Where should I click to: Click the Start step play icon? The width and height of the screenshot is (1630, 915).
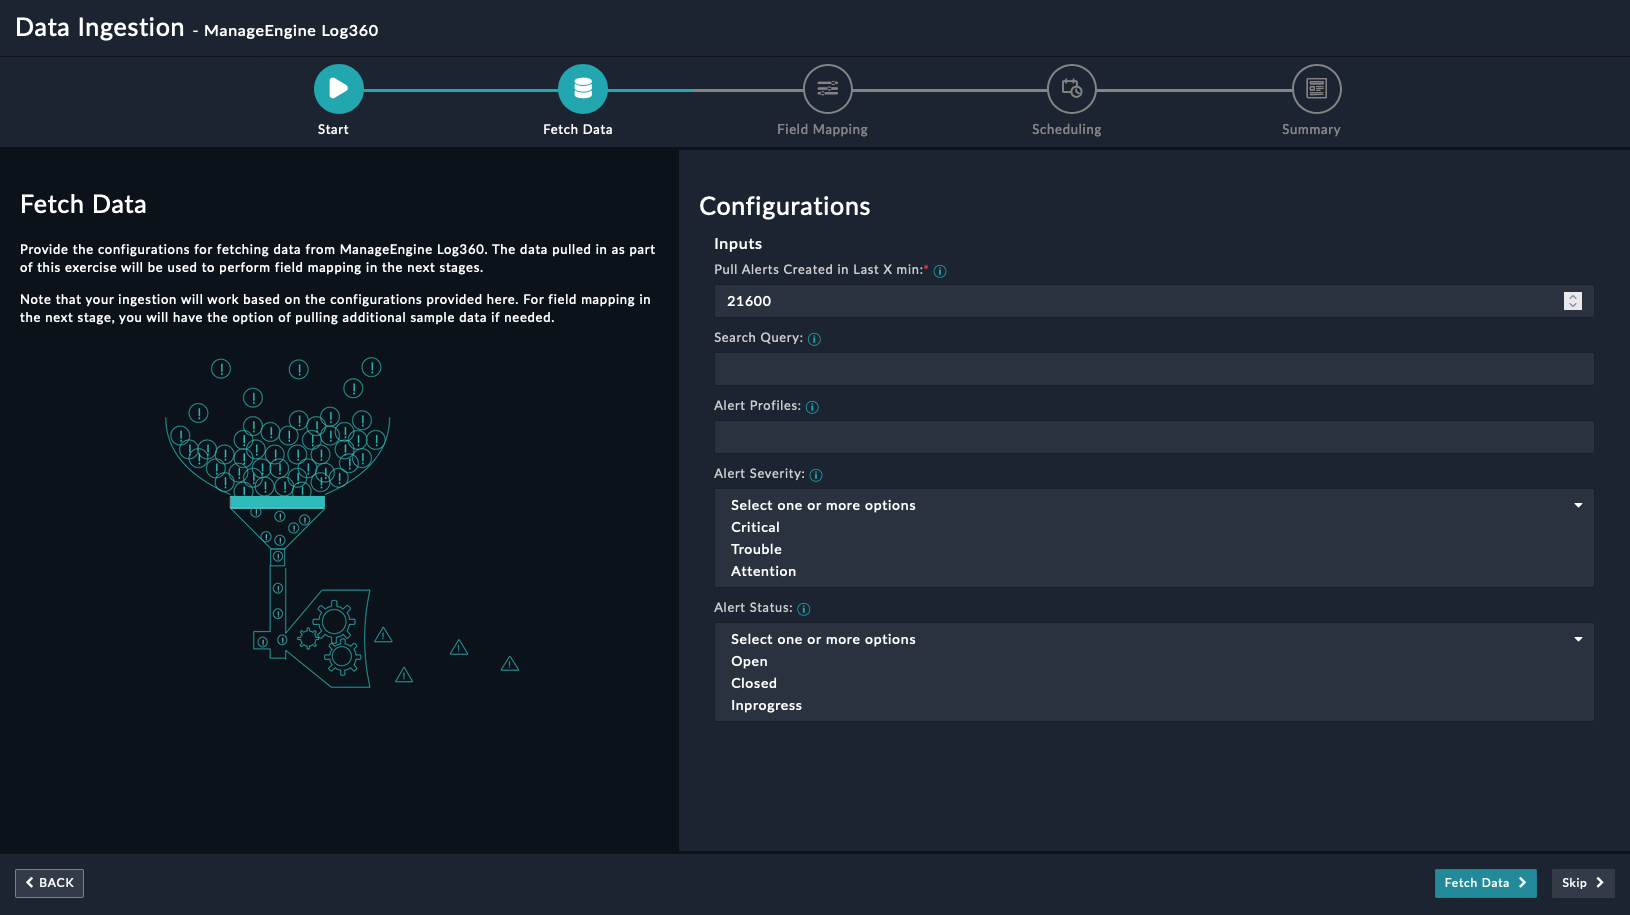coord(338,89)
